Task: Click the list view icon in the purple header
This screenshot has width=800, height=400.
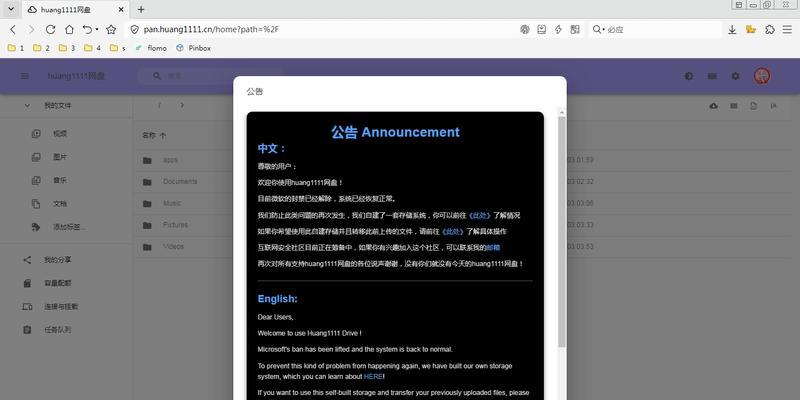Action: point(712,76)
